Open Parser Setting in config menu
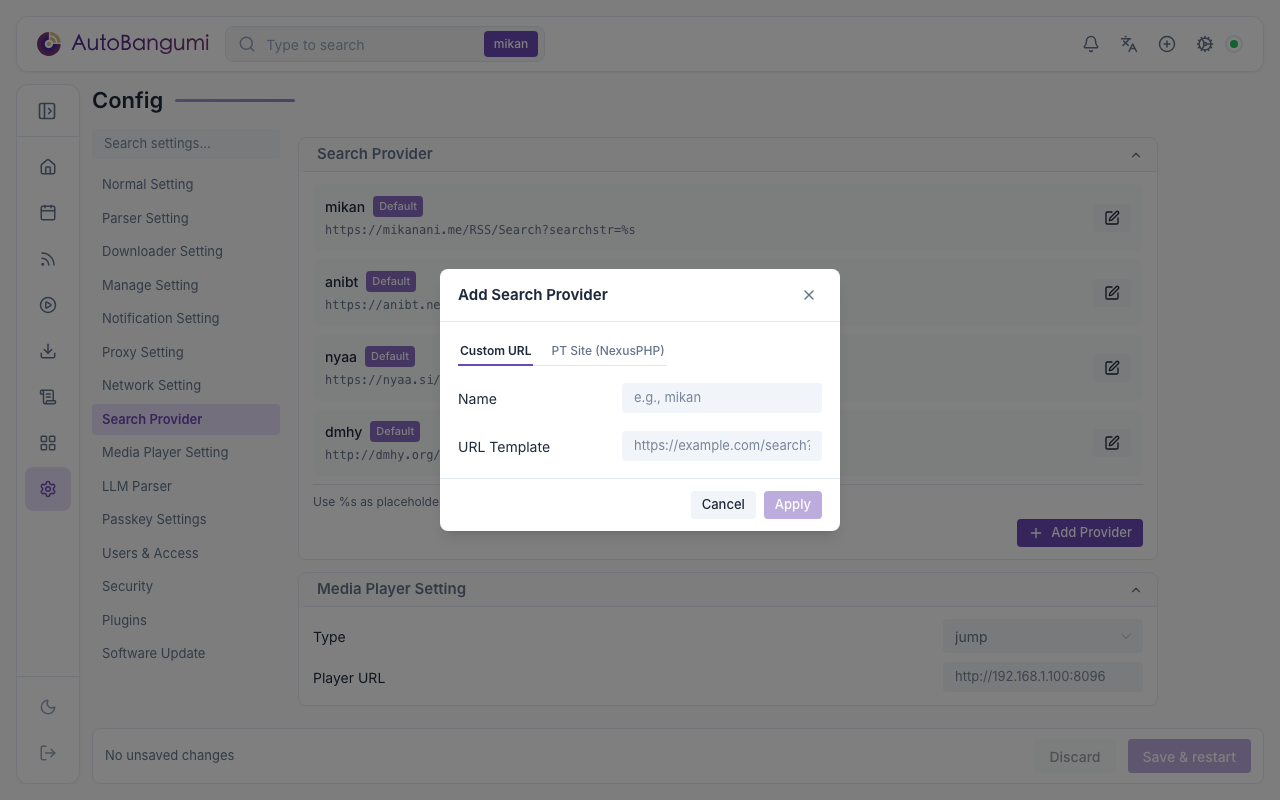 click(x=186, y=218)
